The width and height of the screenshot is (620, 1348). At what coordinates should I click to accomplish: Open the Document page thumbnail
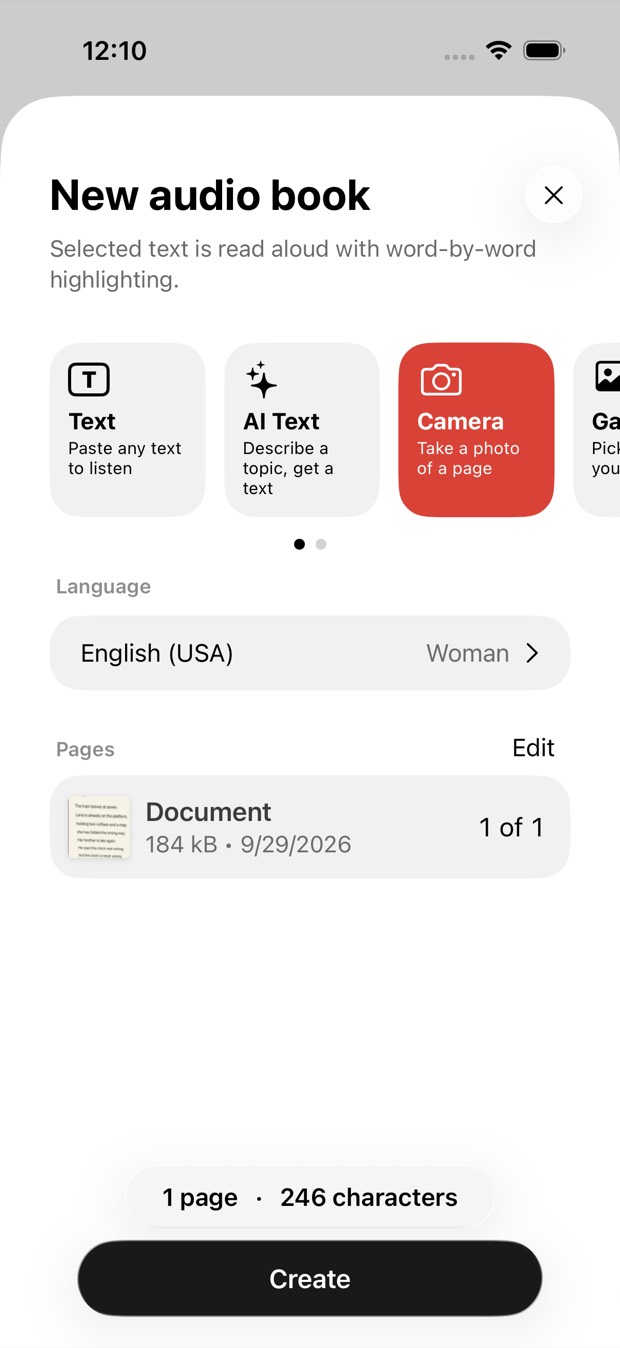pos(99,828)
